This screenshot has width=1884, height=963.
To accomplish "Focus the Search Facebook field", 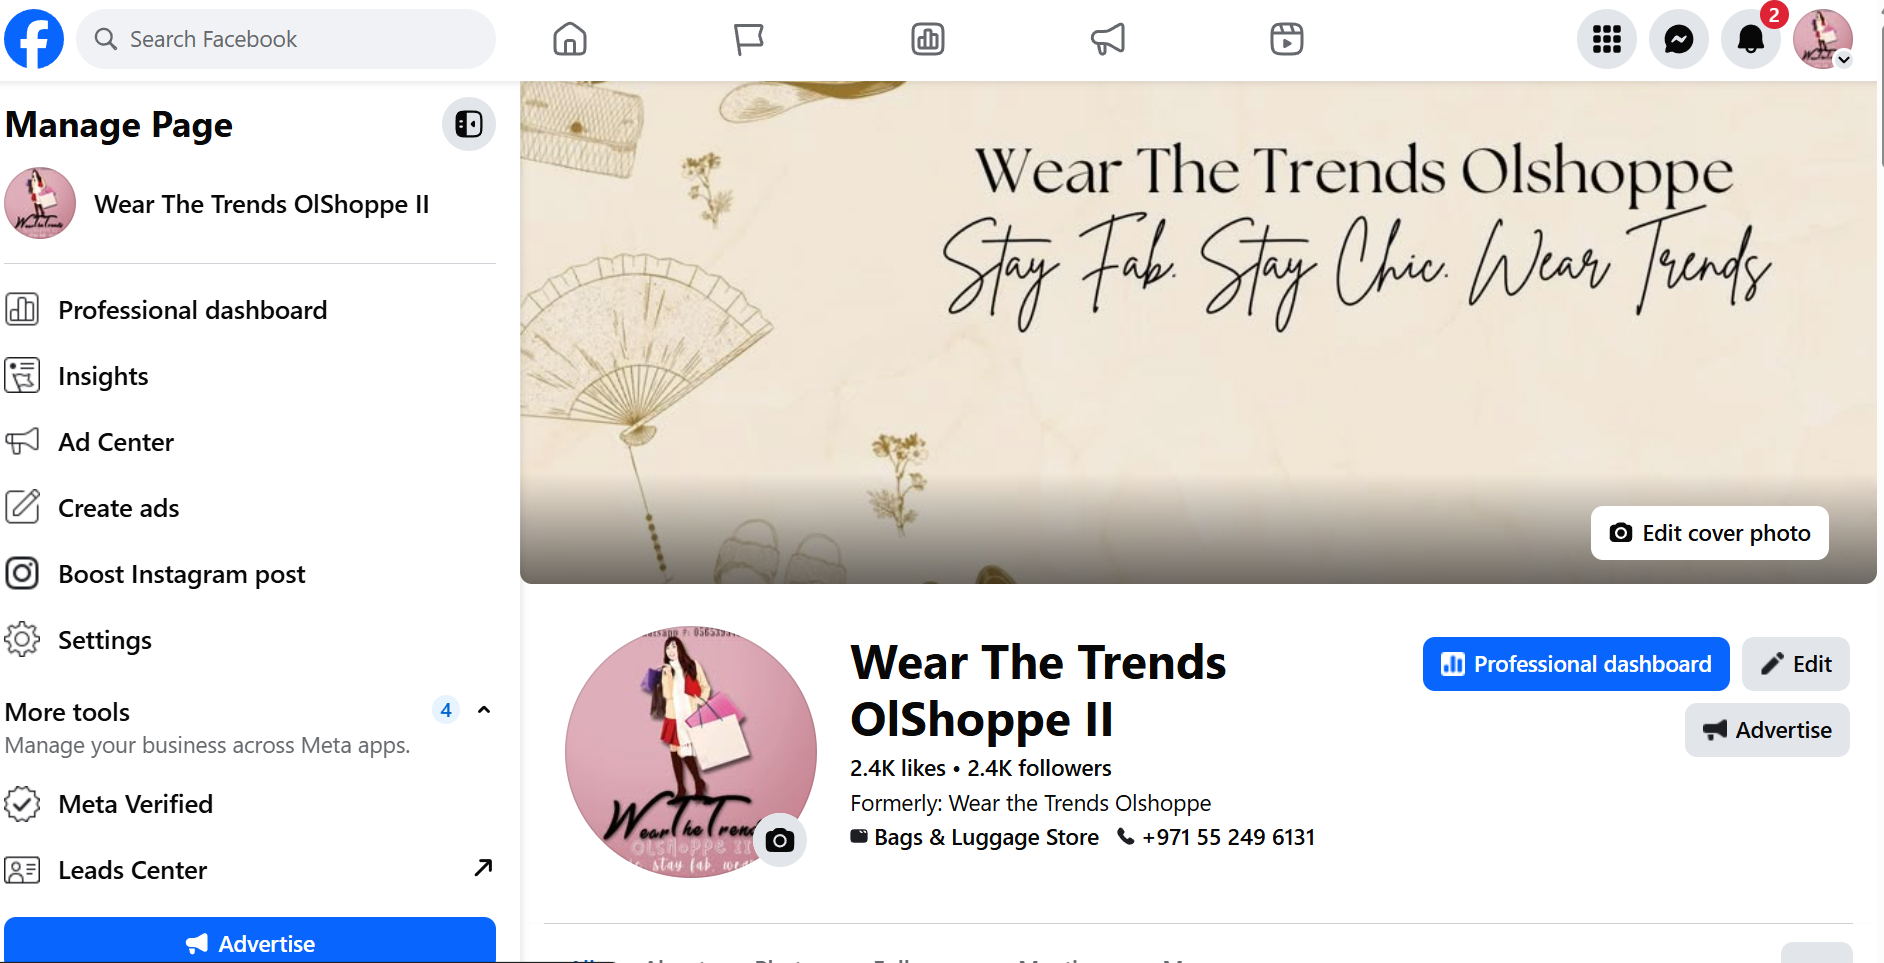I will point(286,39).
